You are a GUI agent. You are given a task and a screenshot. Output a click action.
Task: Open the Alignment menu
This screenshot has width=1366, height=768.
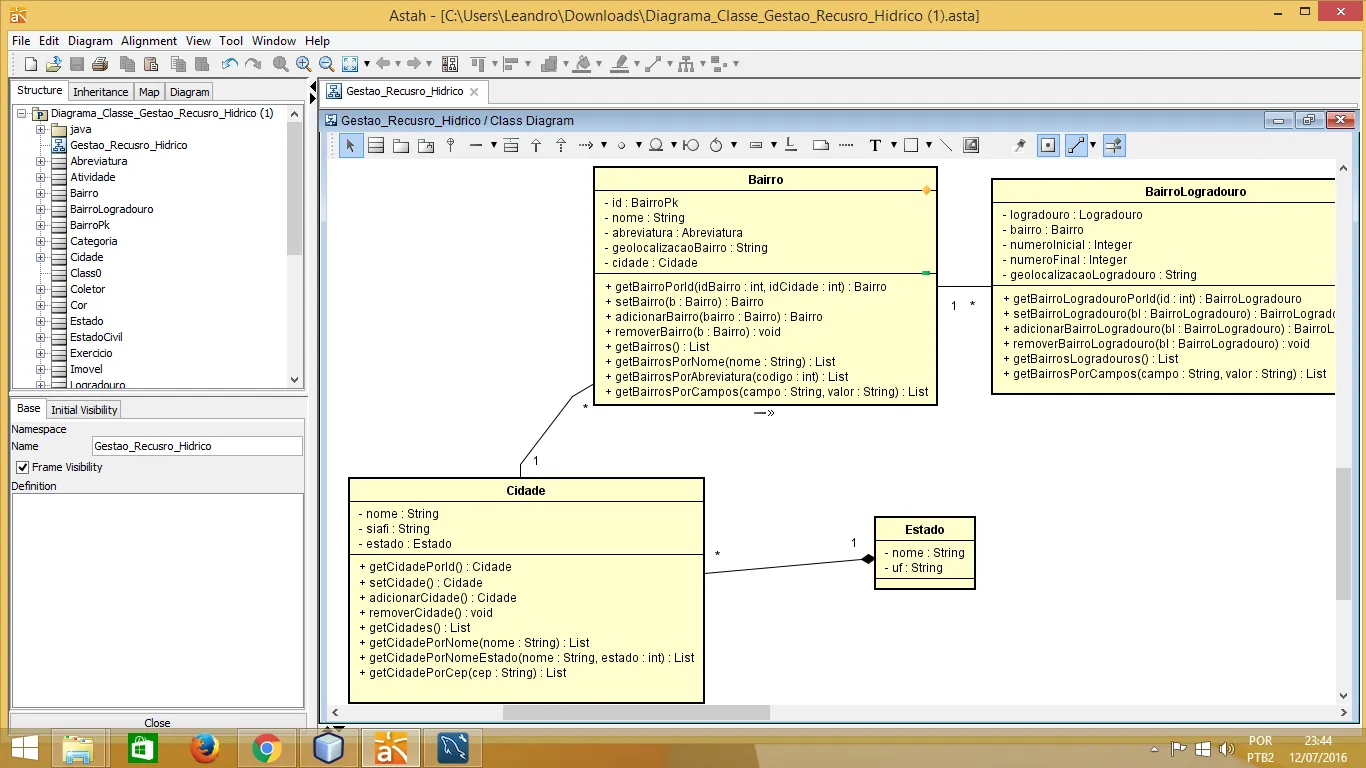point(149,41)
